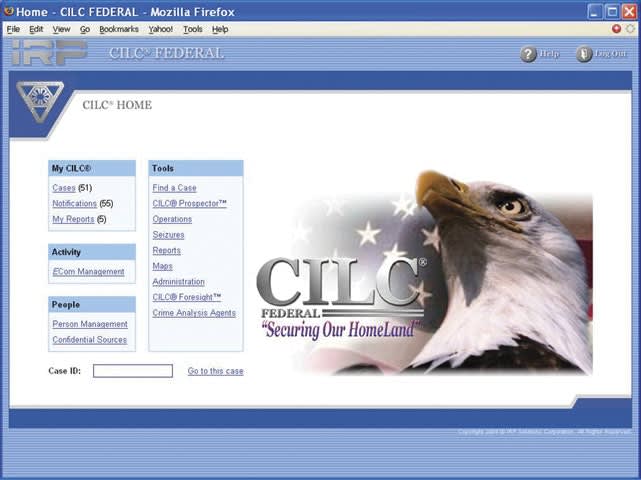641x480 pixels.
Task: Open the Go menu
Action: (85, 29)
